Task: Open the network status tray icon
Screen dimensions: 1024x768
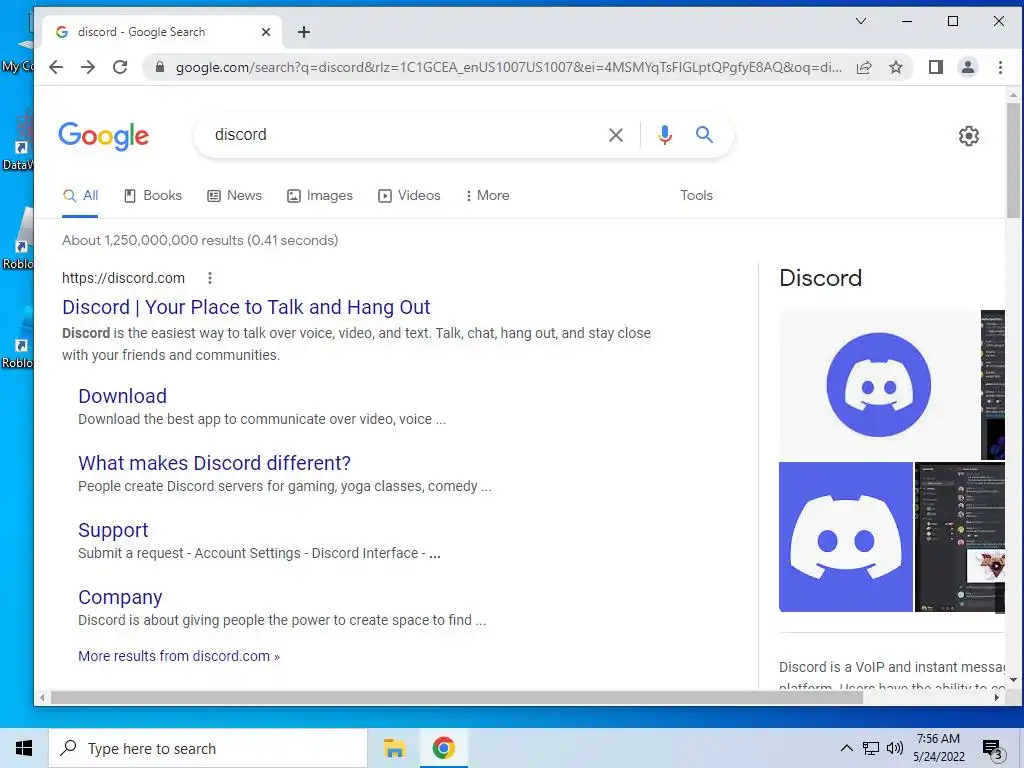Action: [871, 748]
